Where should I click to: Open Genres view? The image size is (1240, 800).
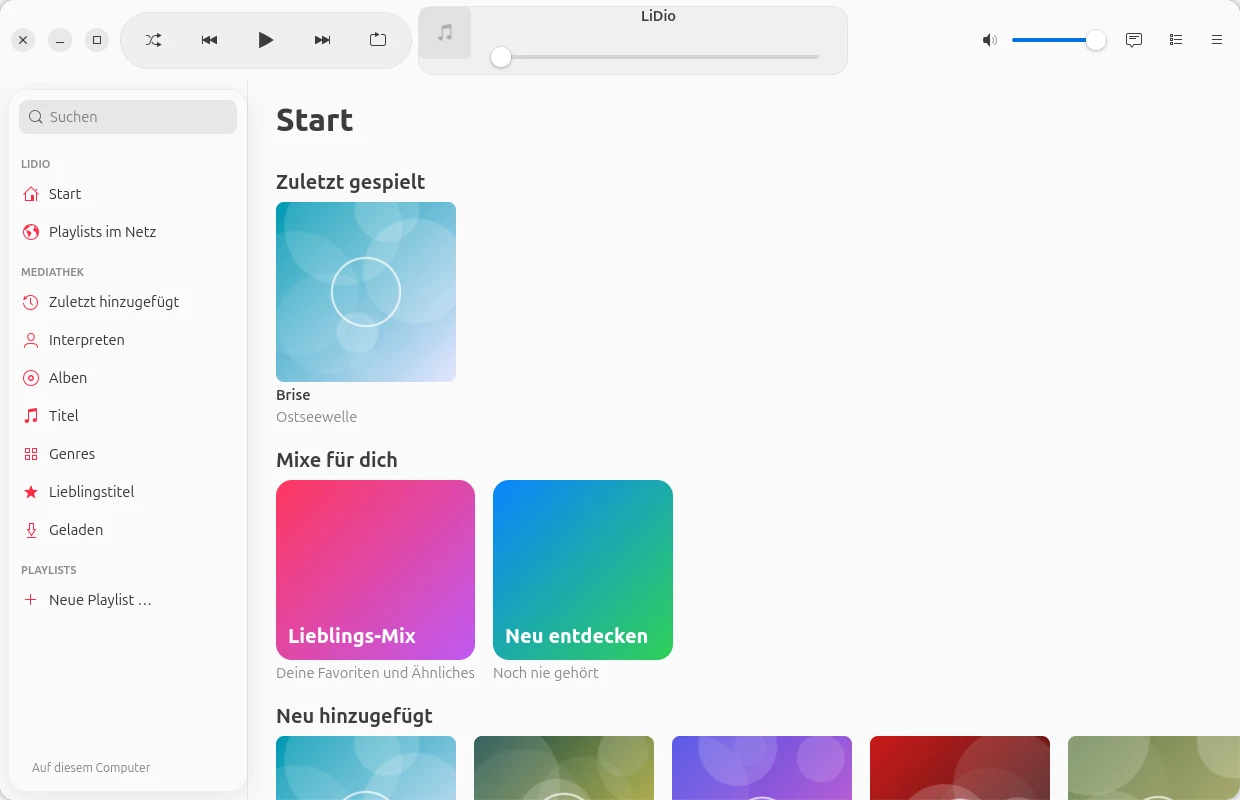pos(128,454)
